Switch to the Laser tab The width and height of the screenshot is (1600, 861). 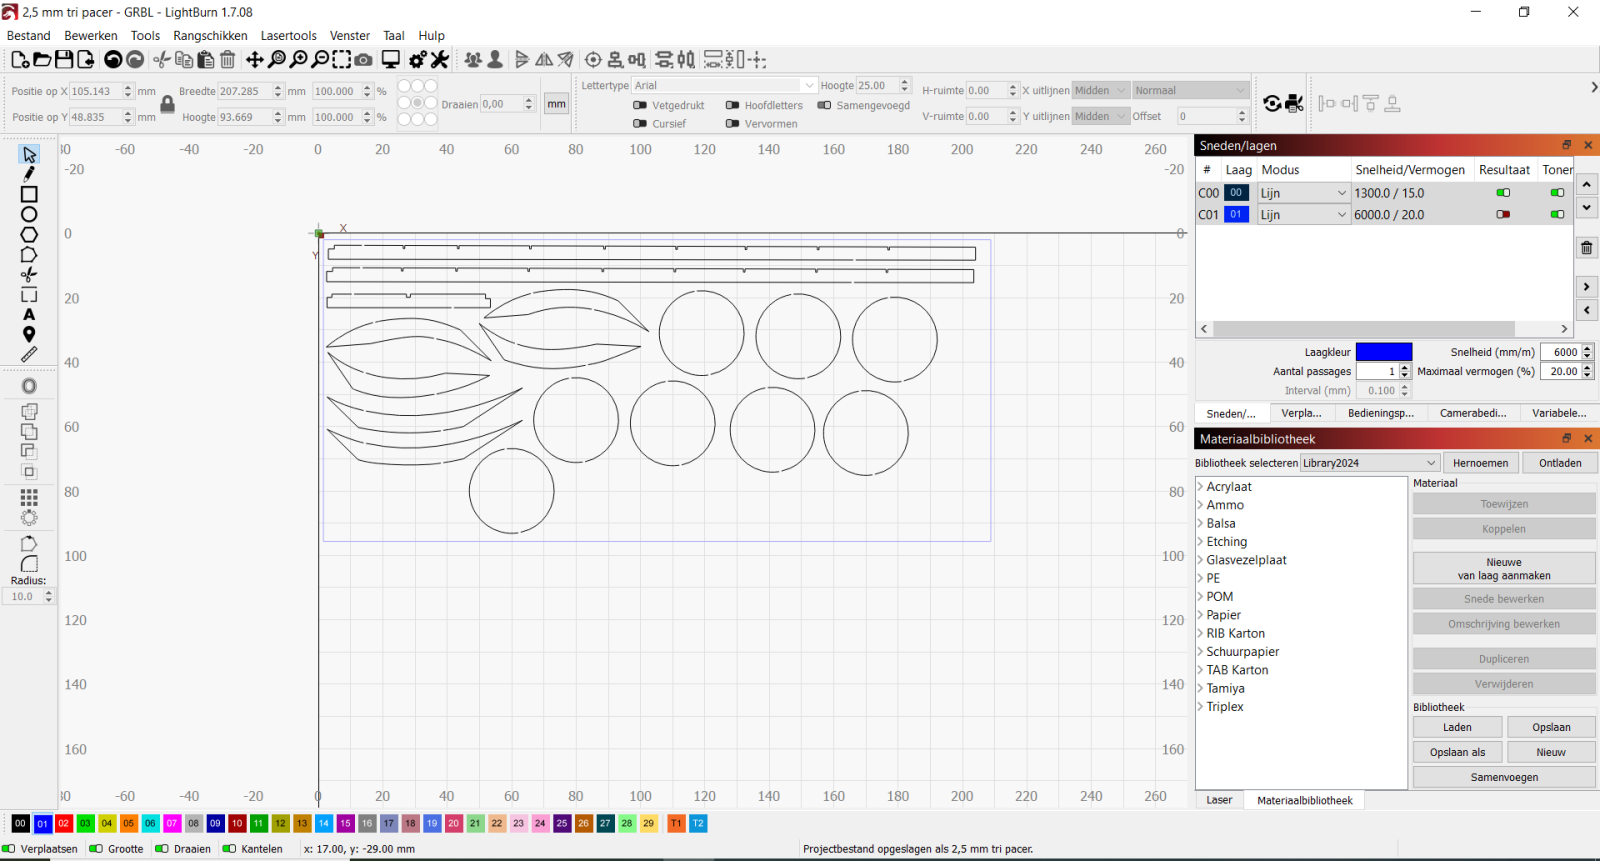1219,800
